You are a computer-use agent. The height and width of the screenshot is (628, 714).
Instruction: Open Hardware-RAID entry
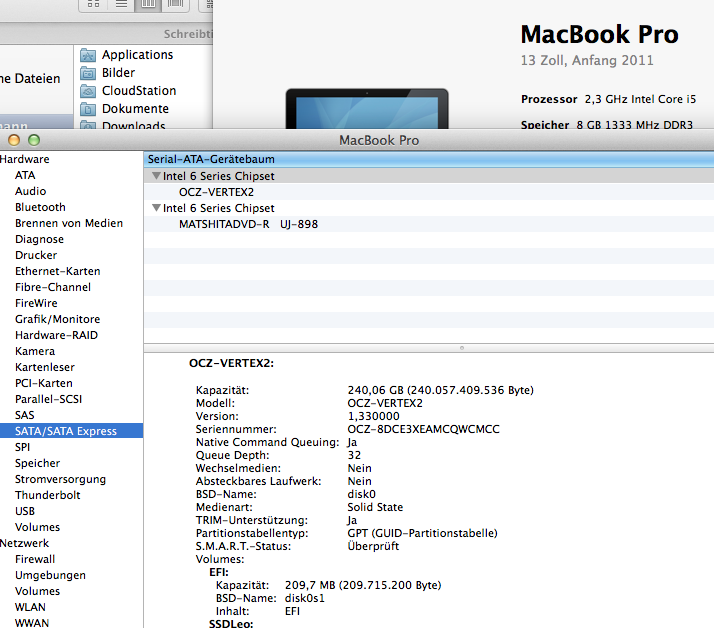[56, 335]
